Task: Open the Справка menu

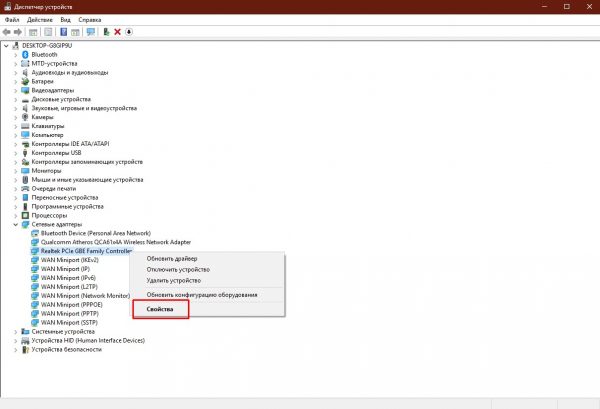Action: click(x=90, y=20)
